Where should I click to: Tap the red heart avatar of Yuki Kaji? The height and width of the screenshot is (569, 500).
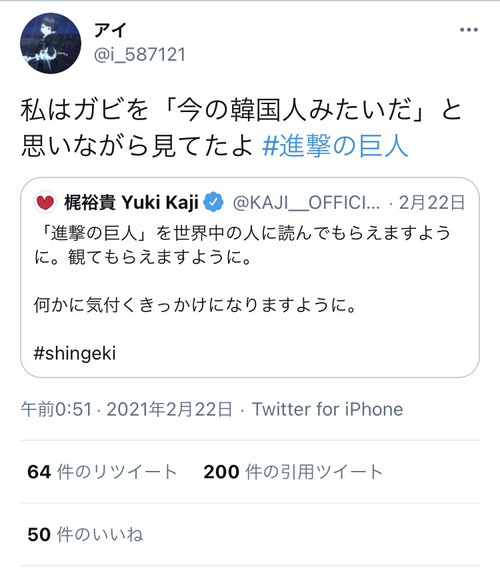tap(45, 202)
